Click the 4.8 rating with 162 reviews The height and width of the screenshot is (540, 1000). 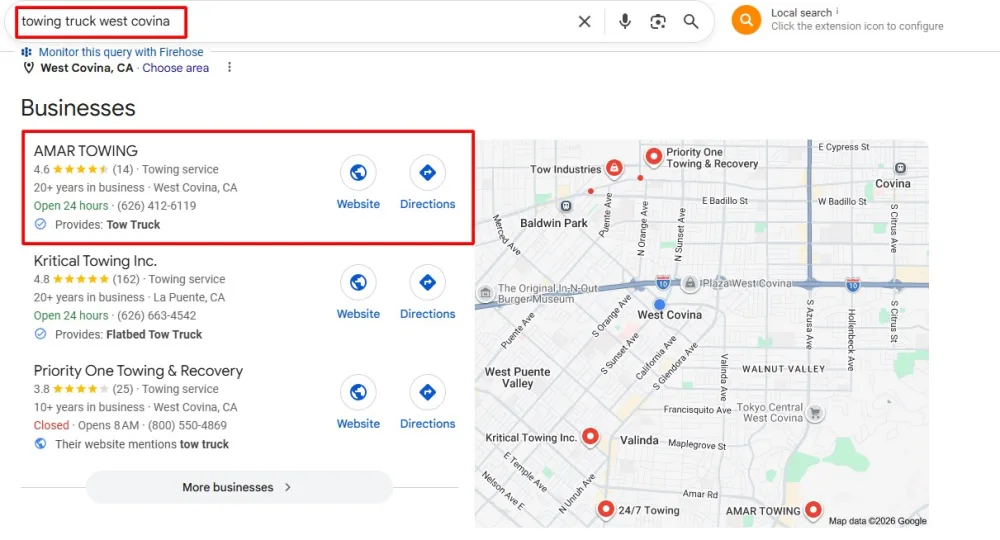[x=41, y=279]
